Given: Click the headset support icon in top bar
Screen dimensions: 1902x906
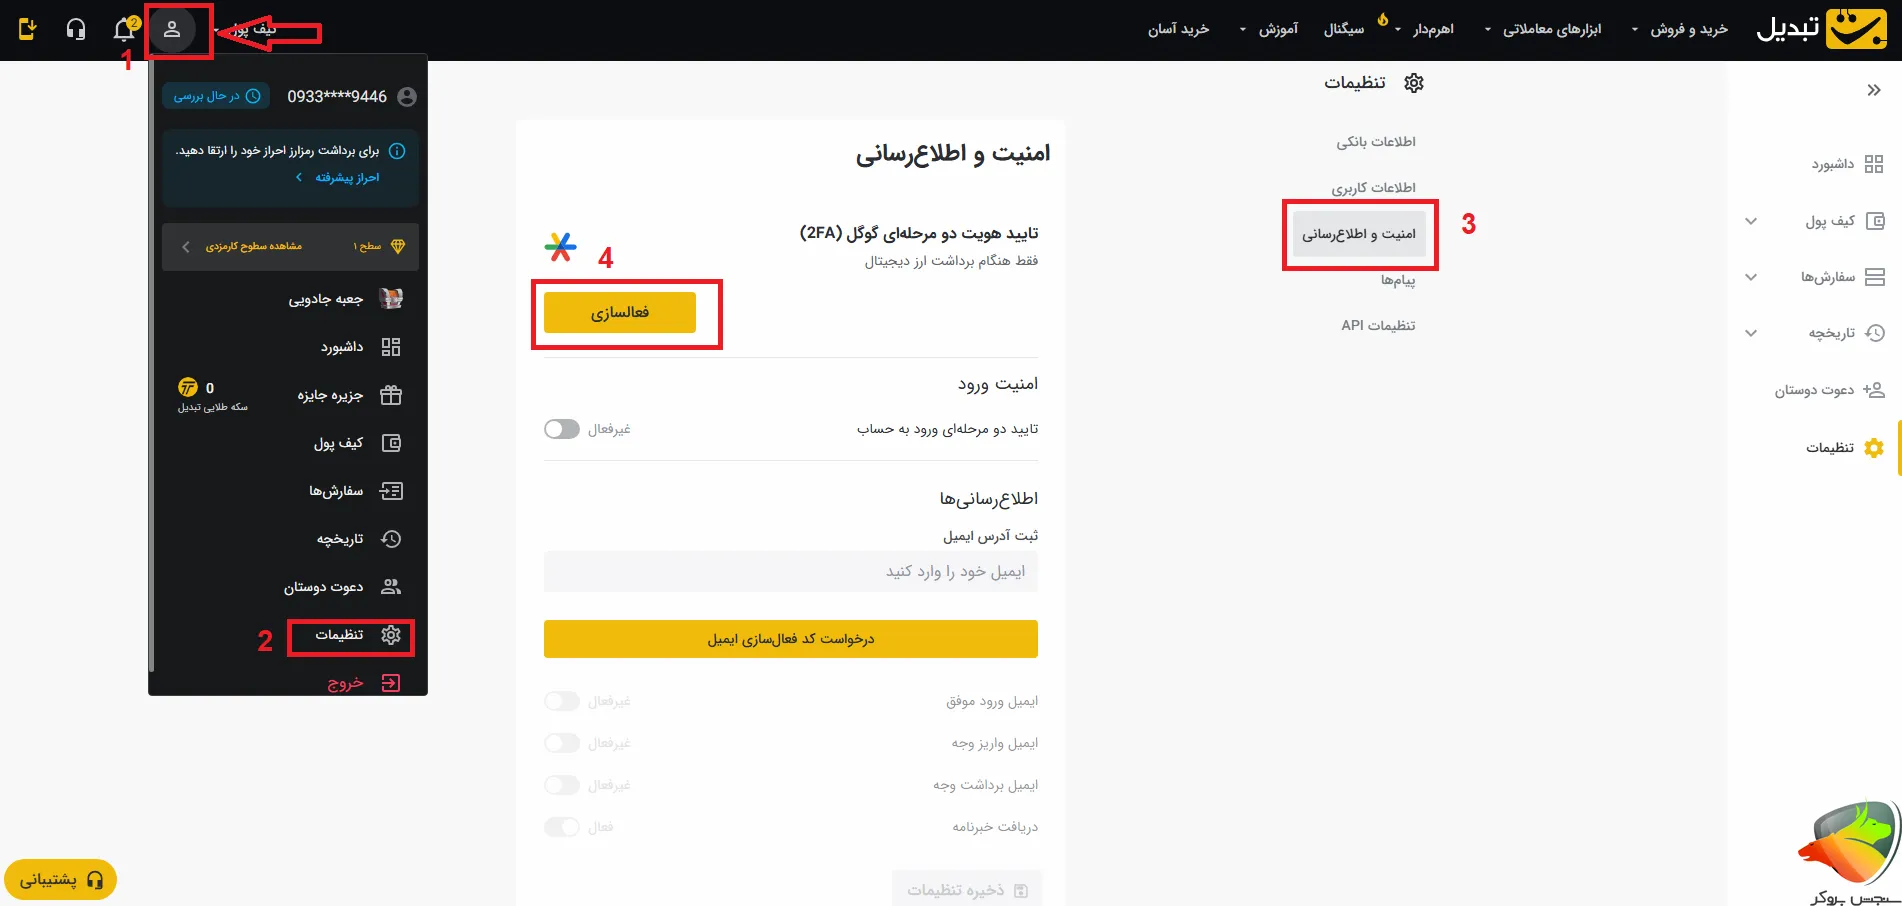Looking at the screenshot, I should [75, 30].
